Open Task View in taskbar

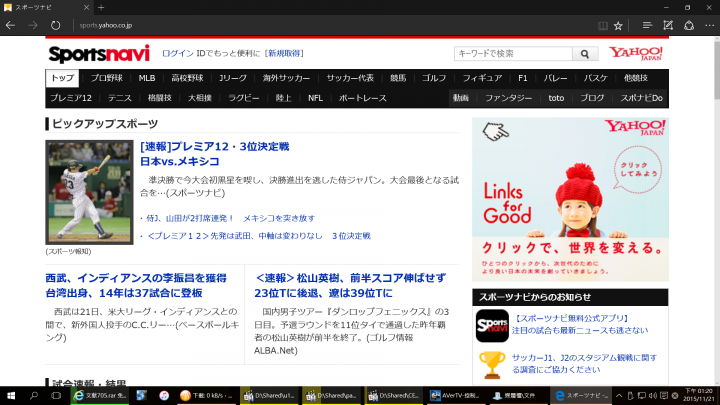pos(56,395)
